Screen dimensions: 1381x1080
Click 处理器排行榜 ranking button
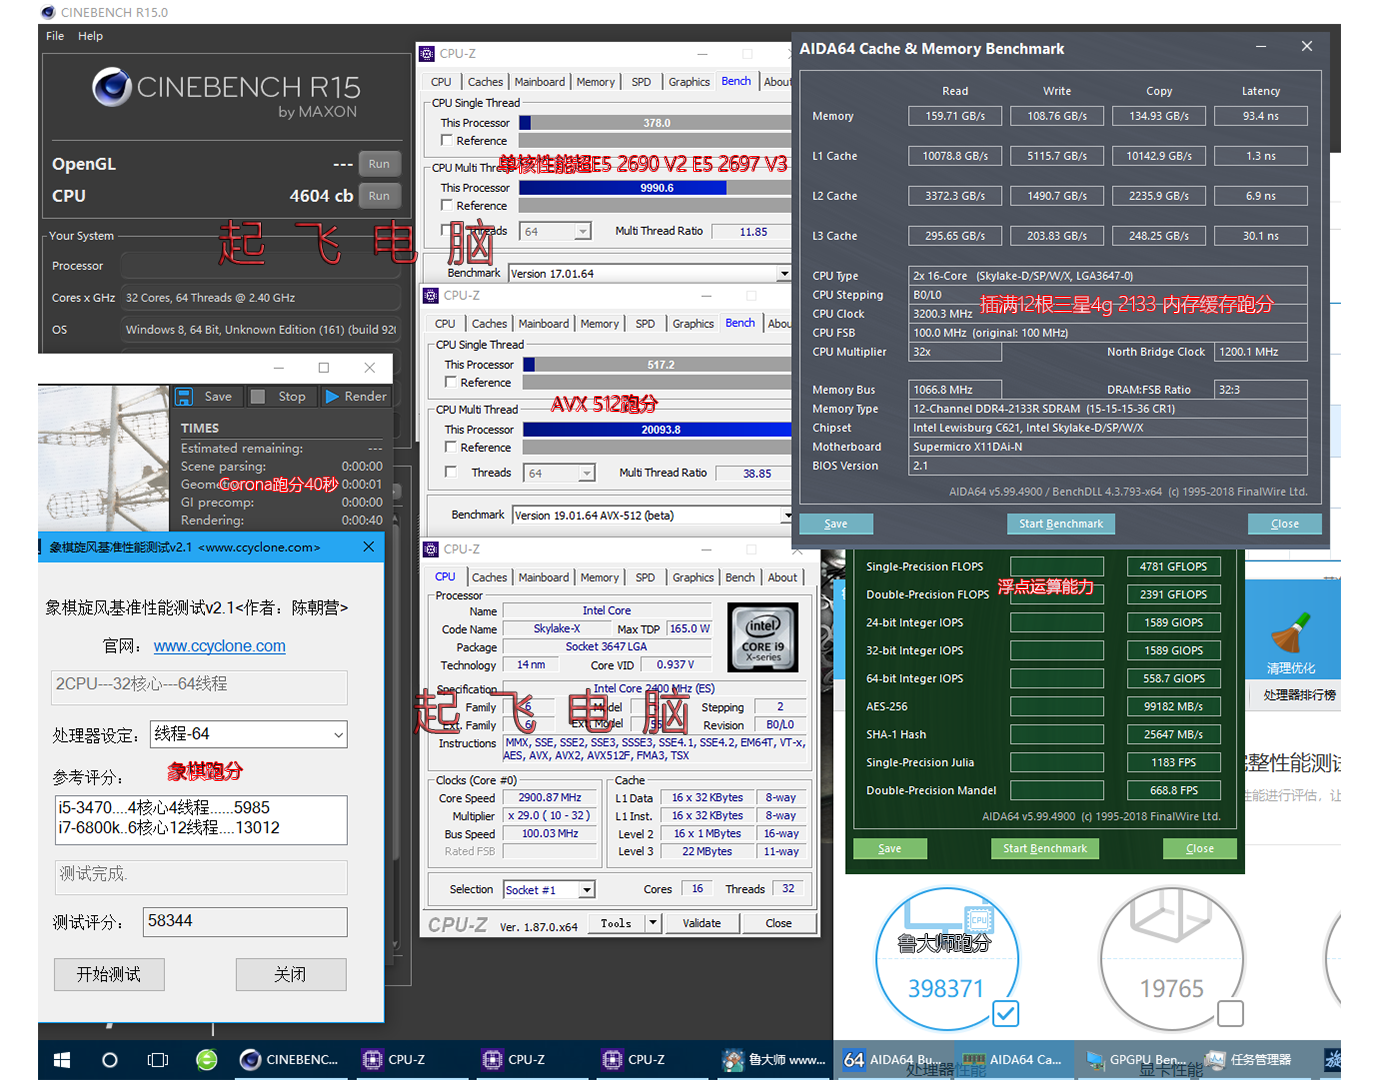(1299, 695)
